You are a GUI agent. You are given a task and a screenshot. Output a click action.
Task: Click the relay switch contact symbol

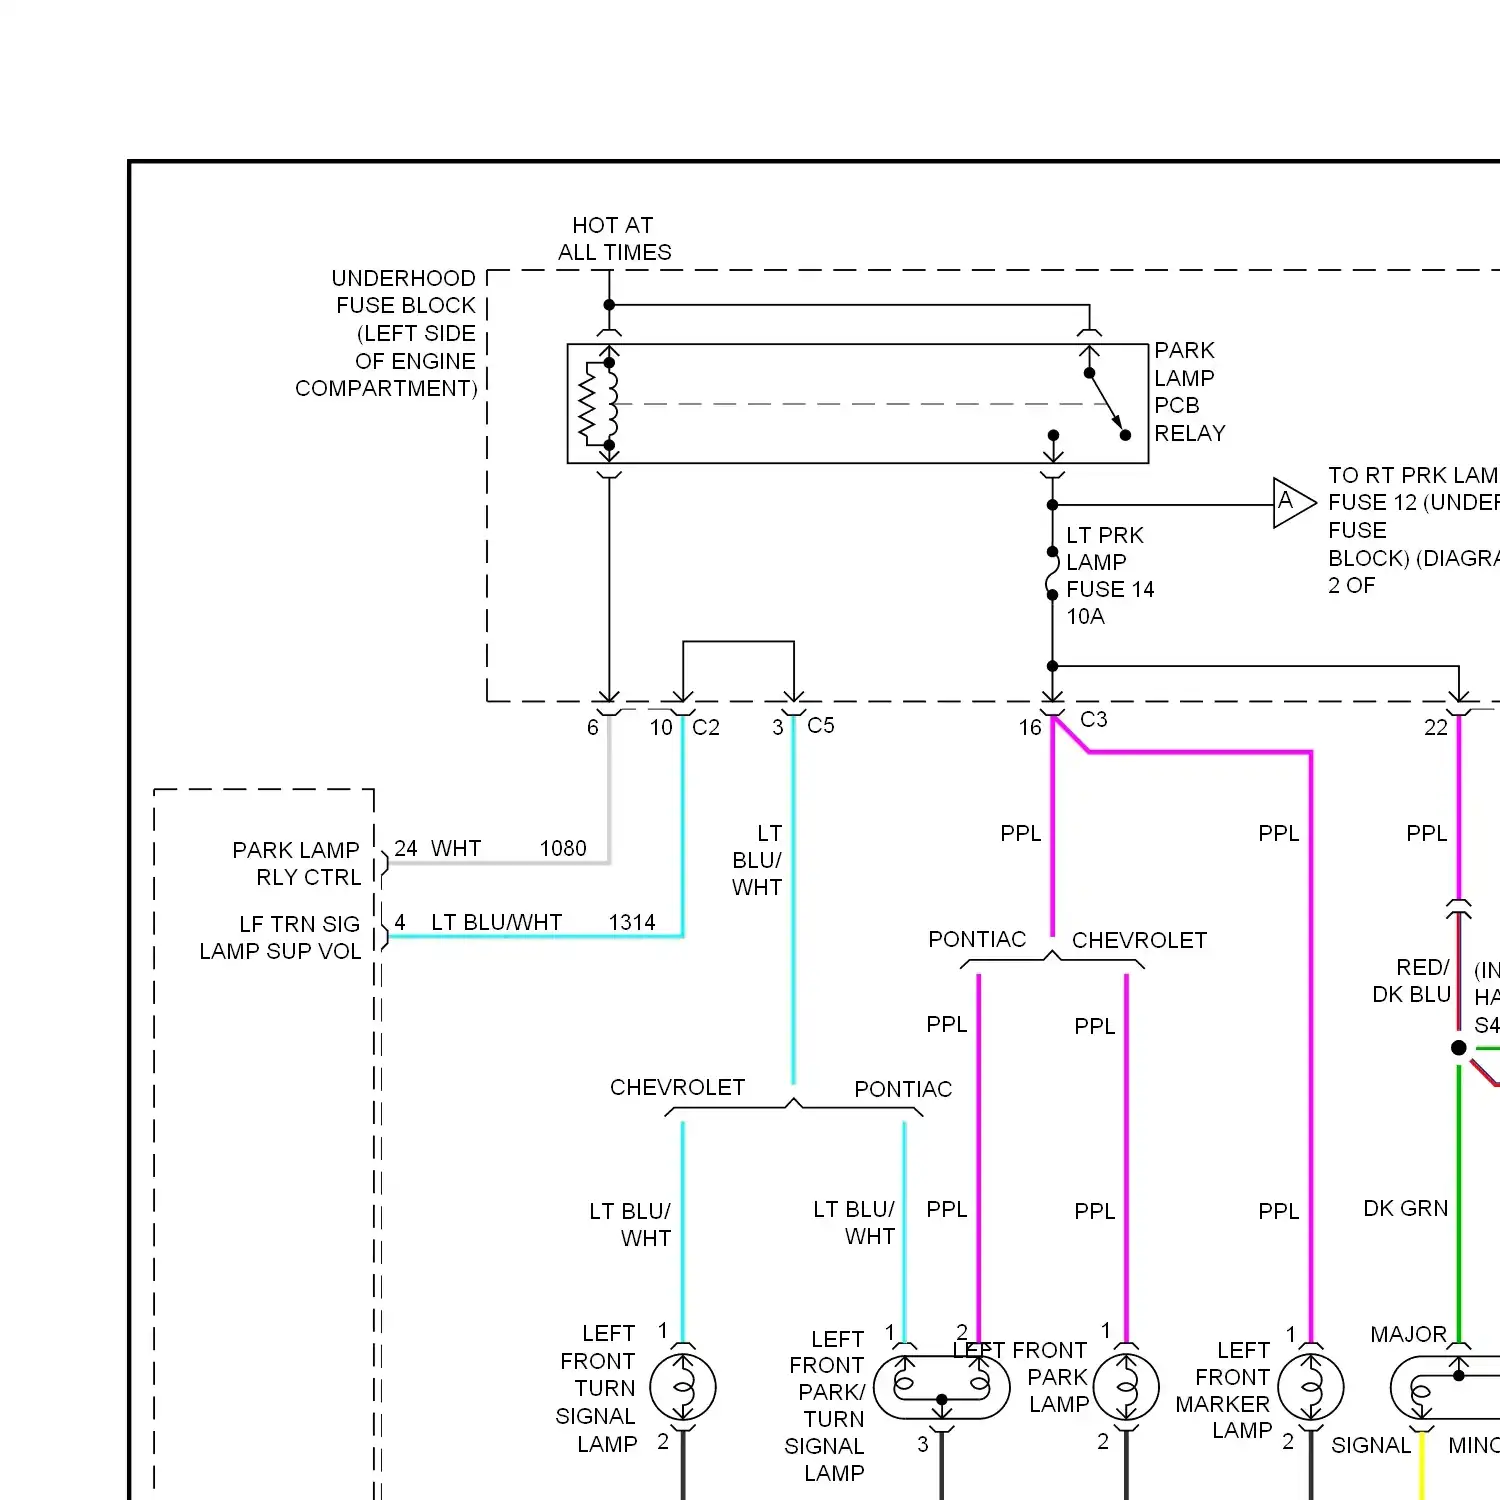click(x=1107, y=404)
